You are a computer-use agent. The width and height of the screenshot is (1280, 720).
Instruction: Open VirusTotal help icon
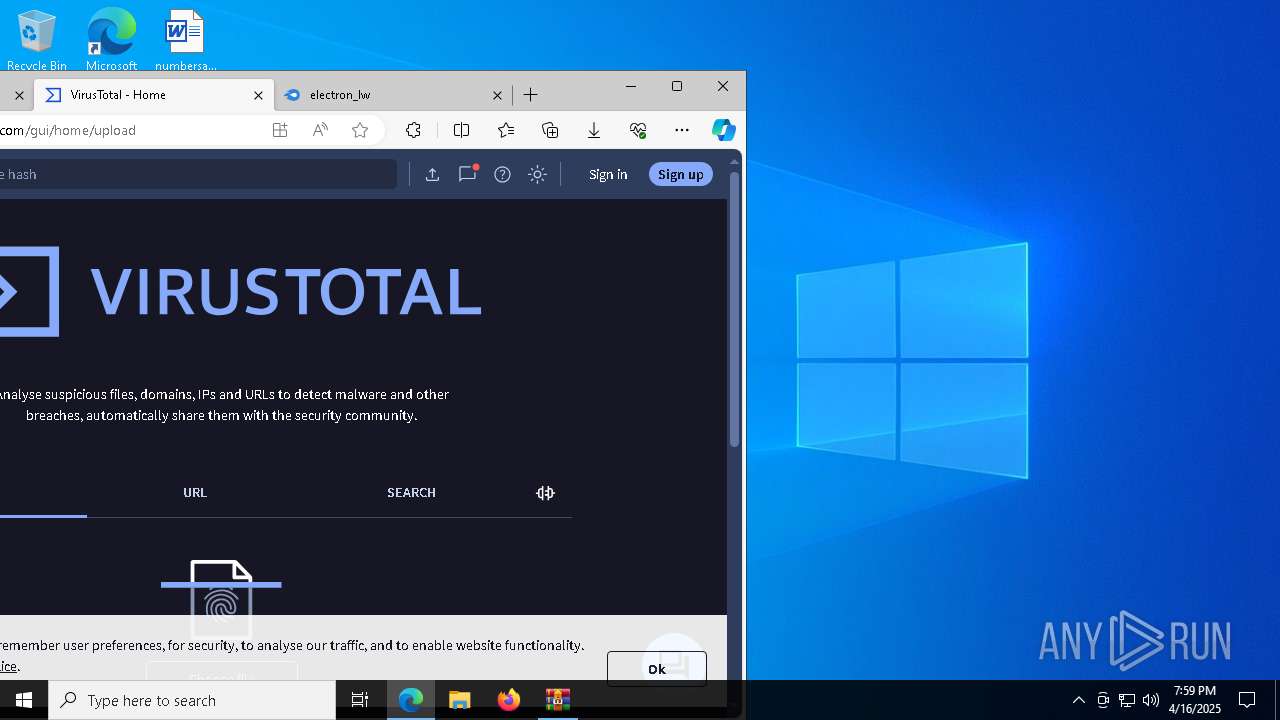pos(502,174)
